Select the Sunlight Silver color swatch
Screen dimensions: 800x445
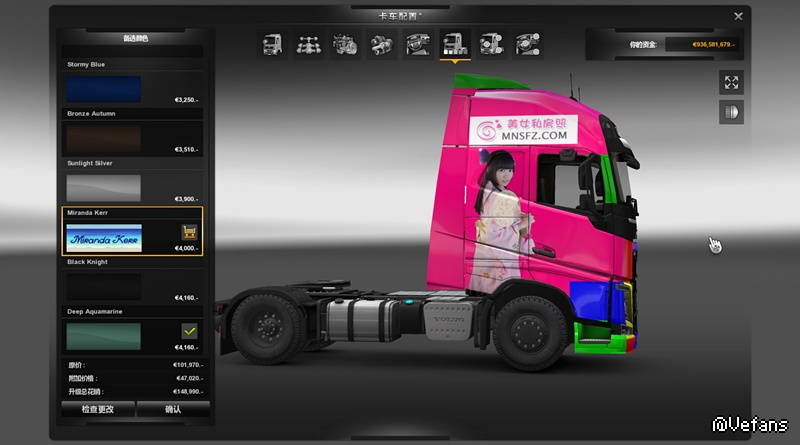[x=104, y=188]
